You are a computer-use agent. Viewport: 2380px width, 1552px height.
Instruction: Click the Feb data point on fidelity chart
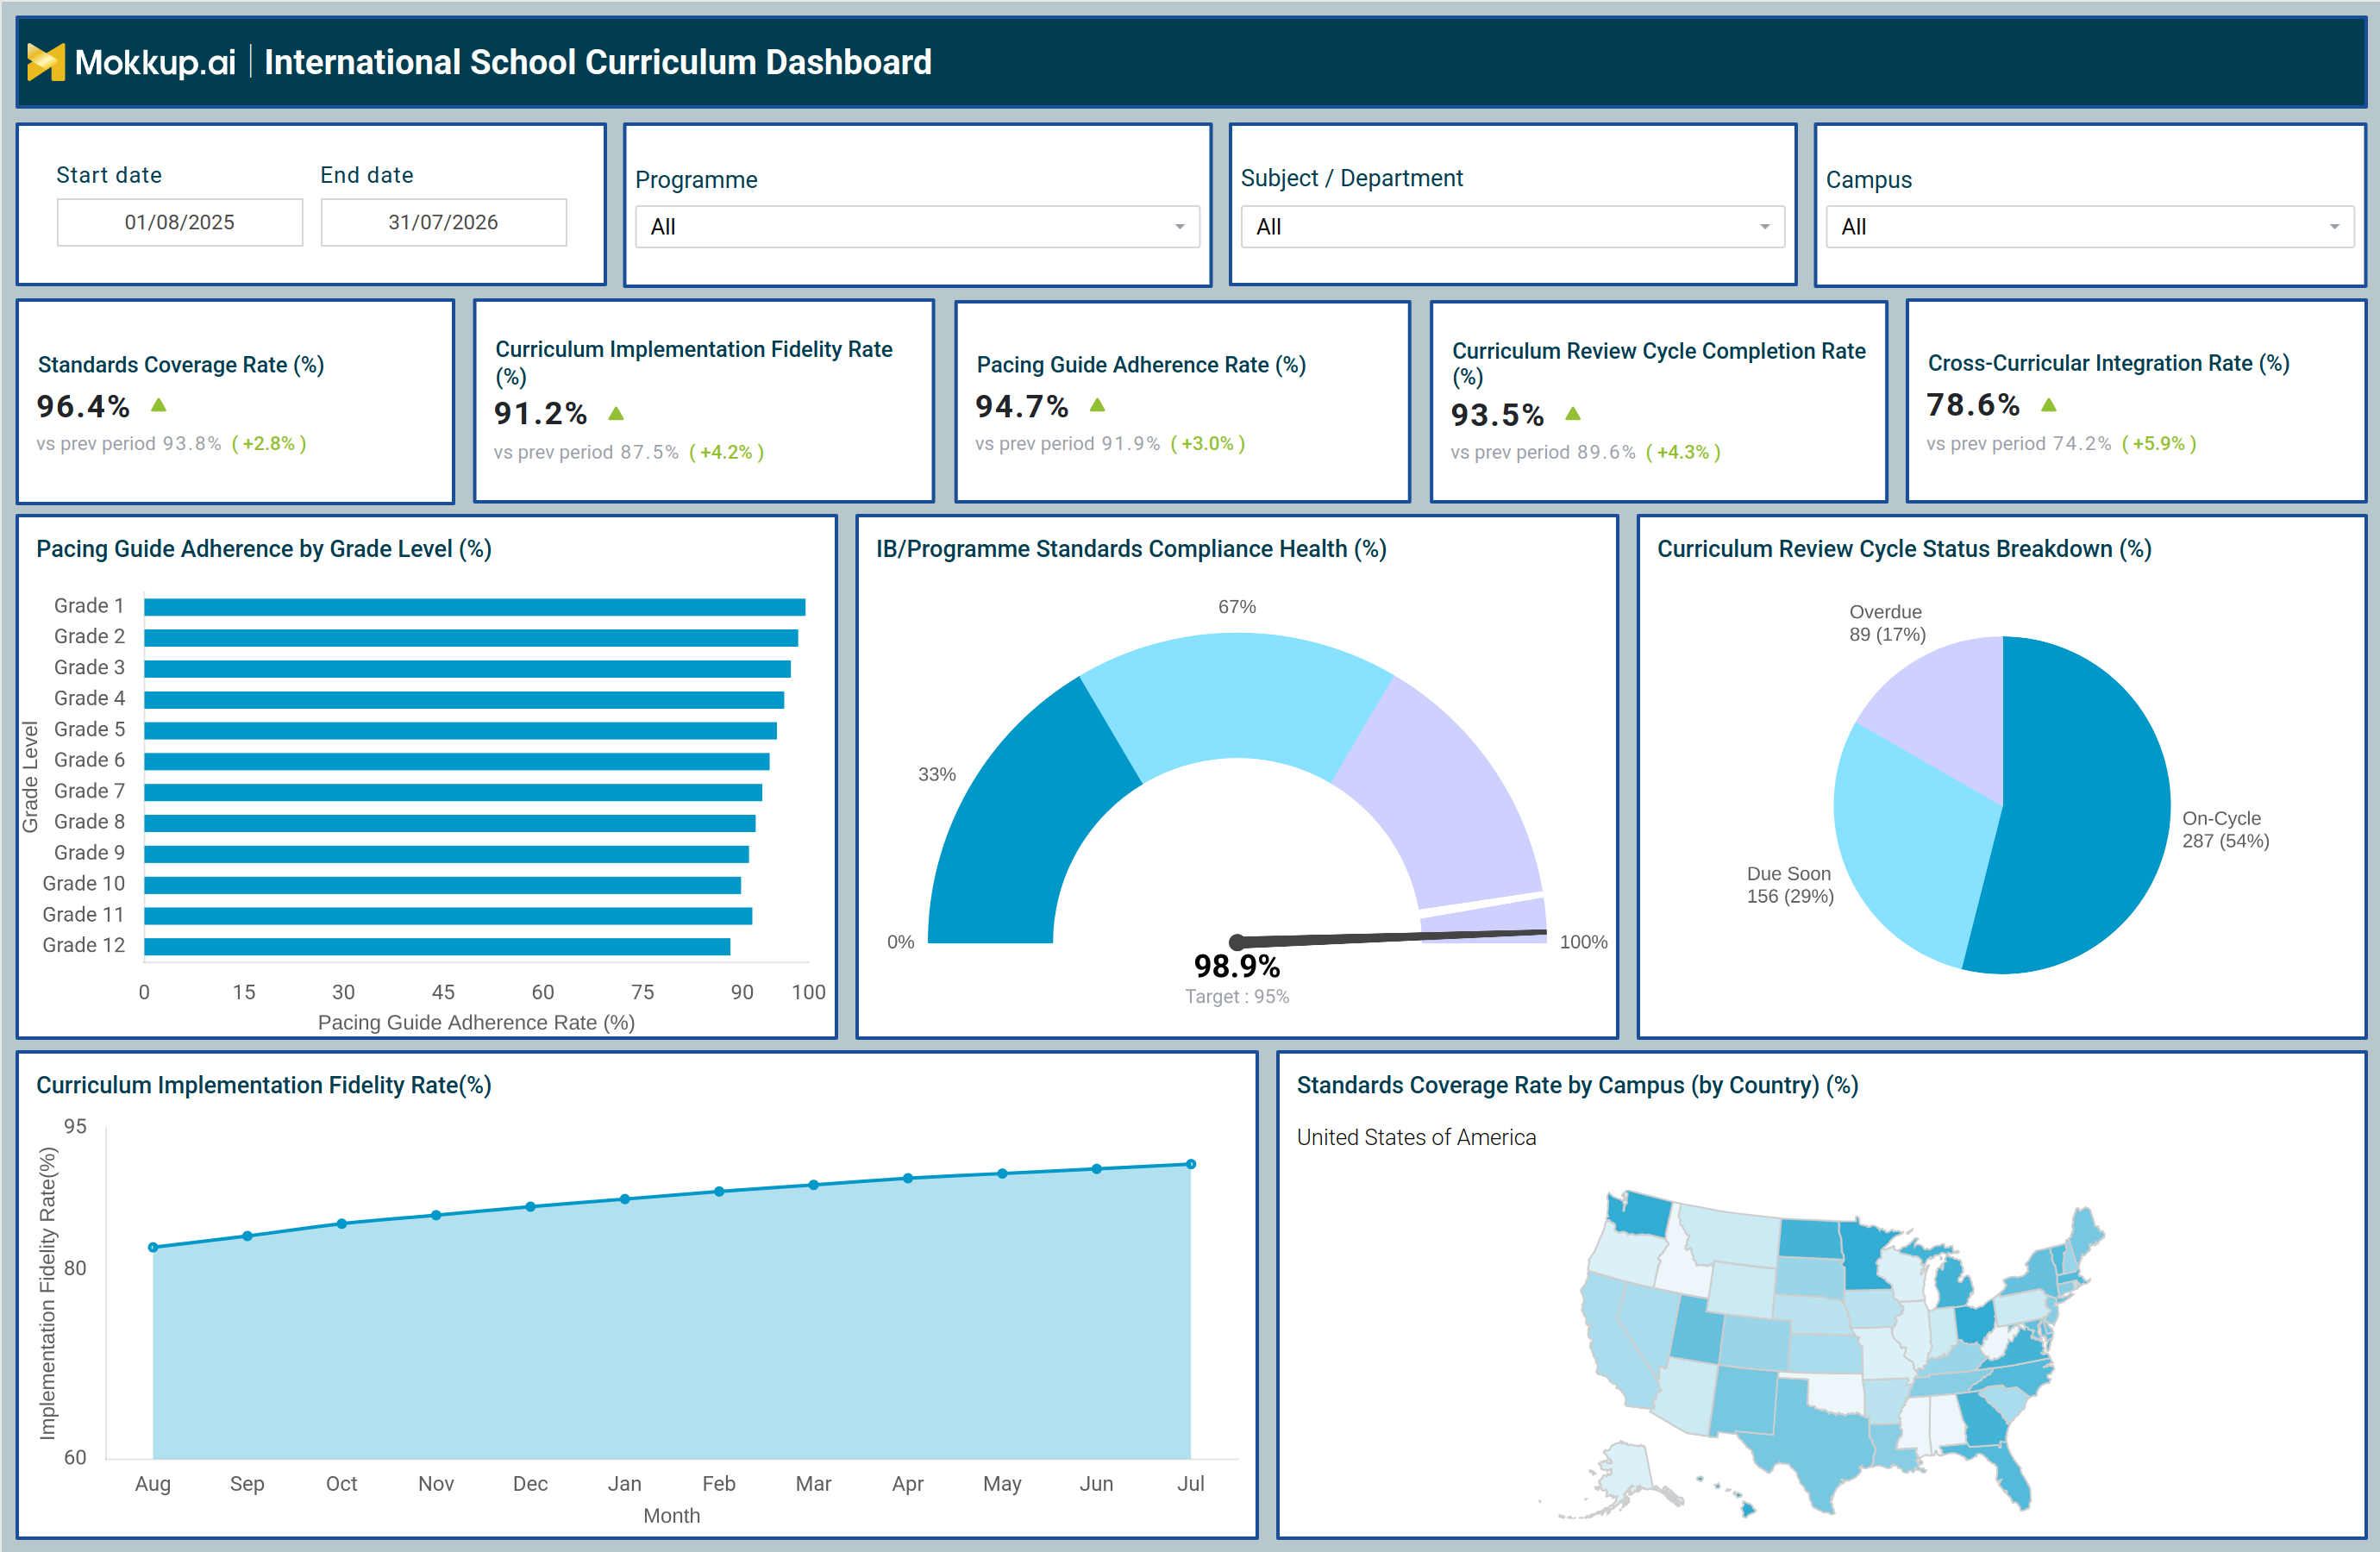(719, 1191)
